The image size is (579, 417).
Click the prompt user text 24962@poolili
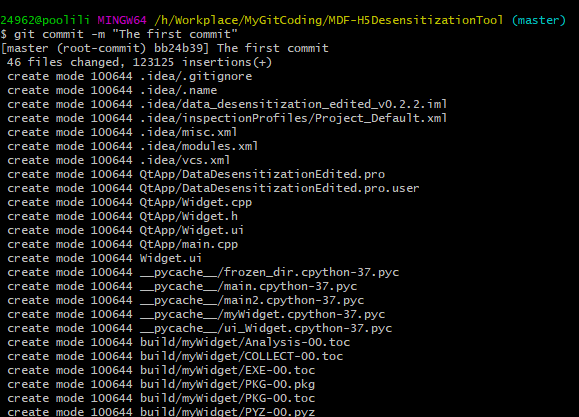(x=45, y=20)
